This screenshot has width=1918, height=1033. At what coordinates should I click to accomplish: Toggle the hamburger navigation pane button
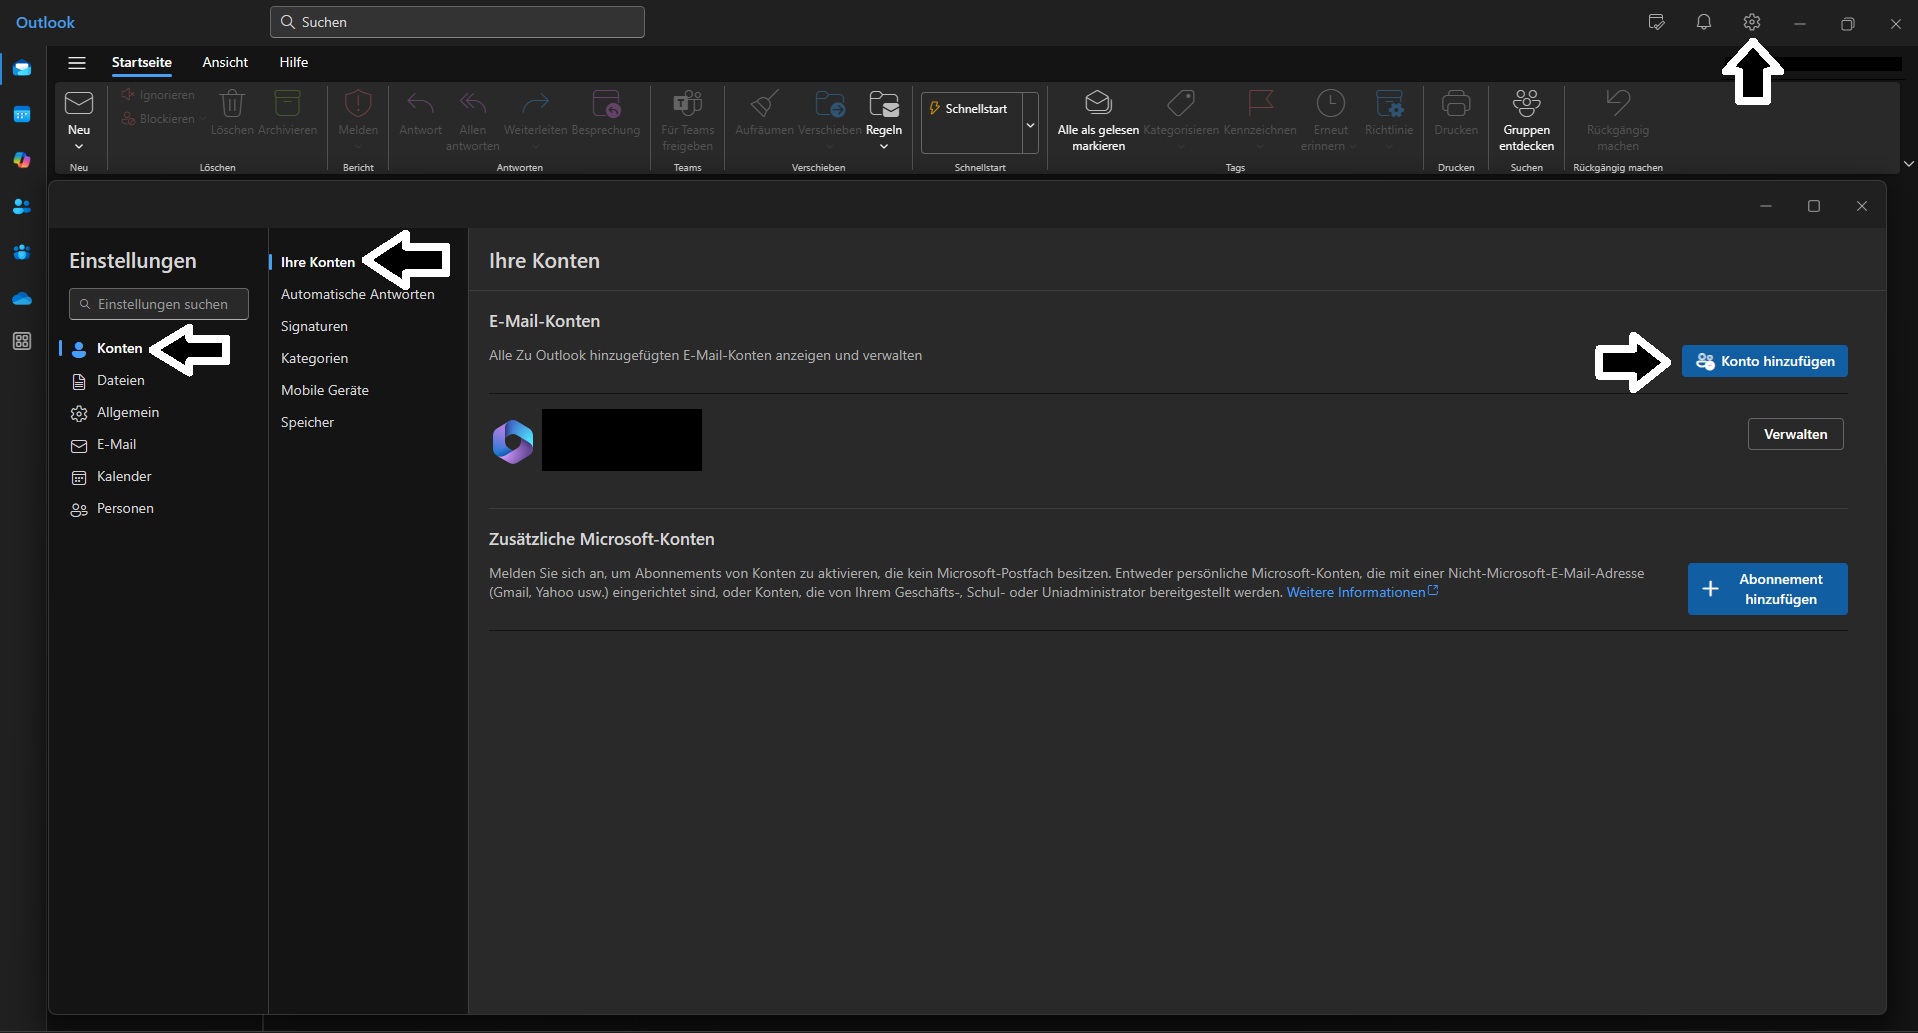77,62
